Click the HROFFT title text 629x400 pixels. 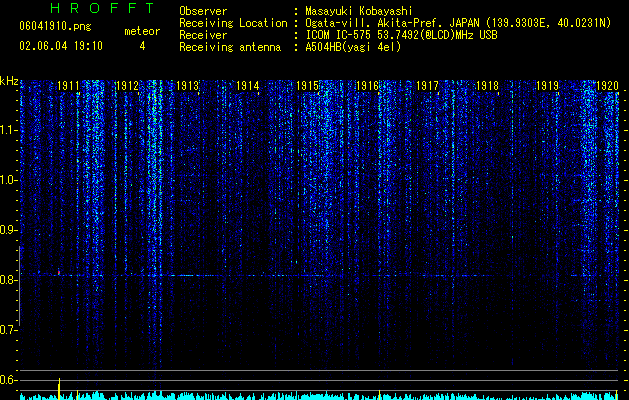[103, 8]
